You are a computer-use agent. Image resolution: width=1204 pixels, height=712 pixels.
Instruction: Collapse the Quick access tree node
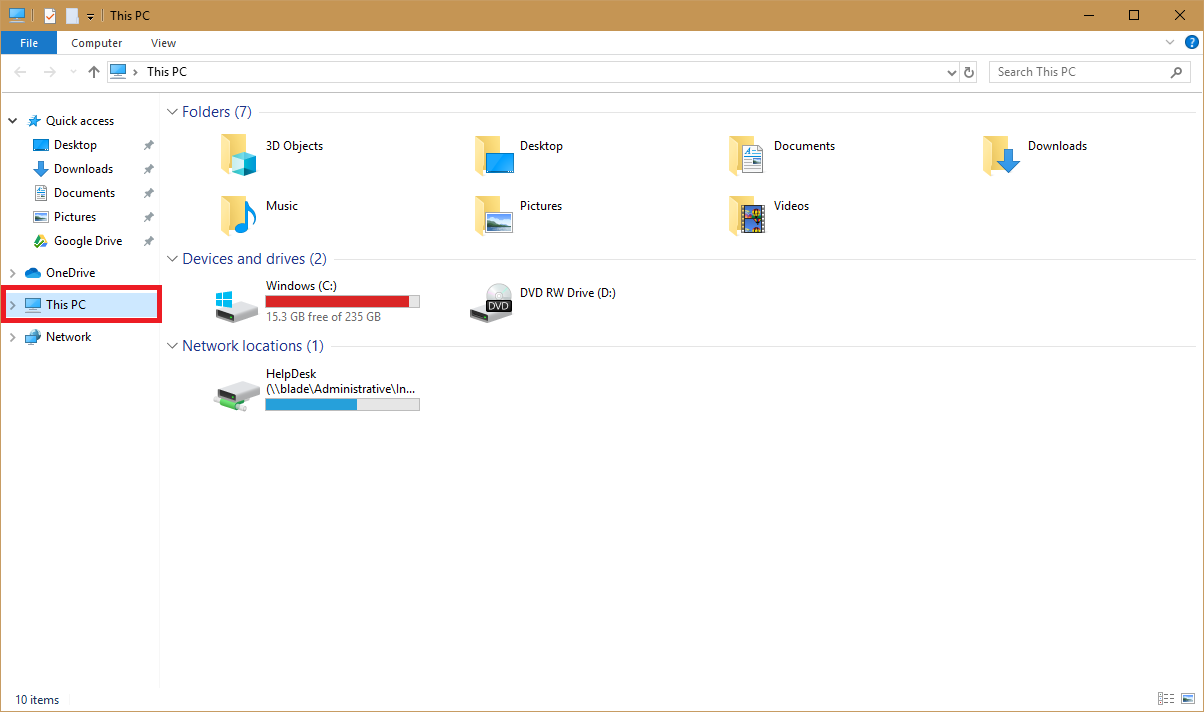click(13, 121)
